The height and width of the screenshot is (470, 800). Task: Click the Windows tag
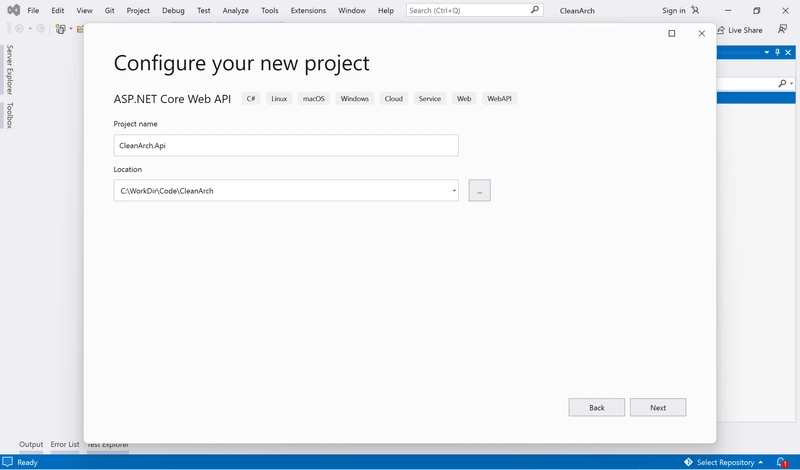tap(355, 98)
